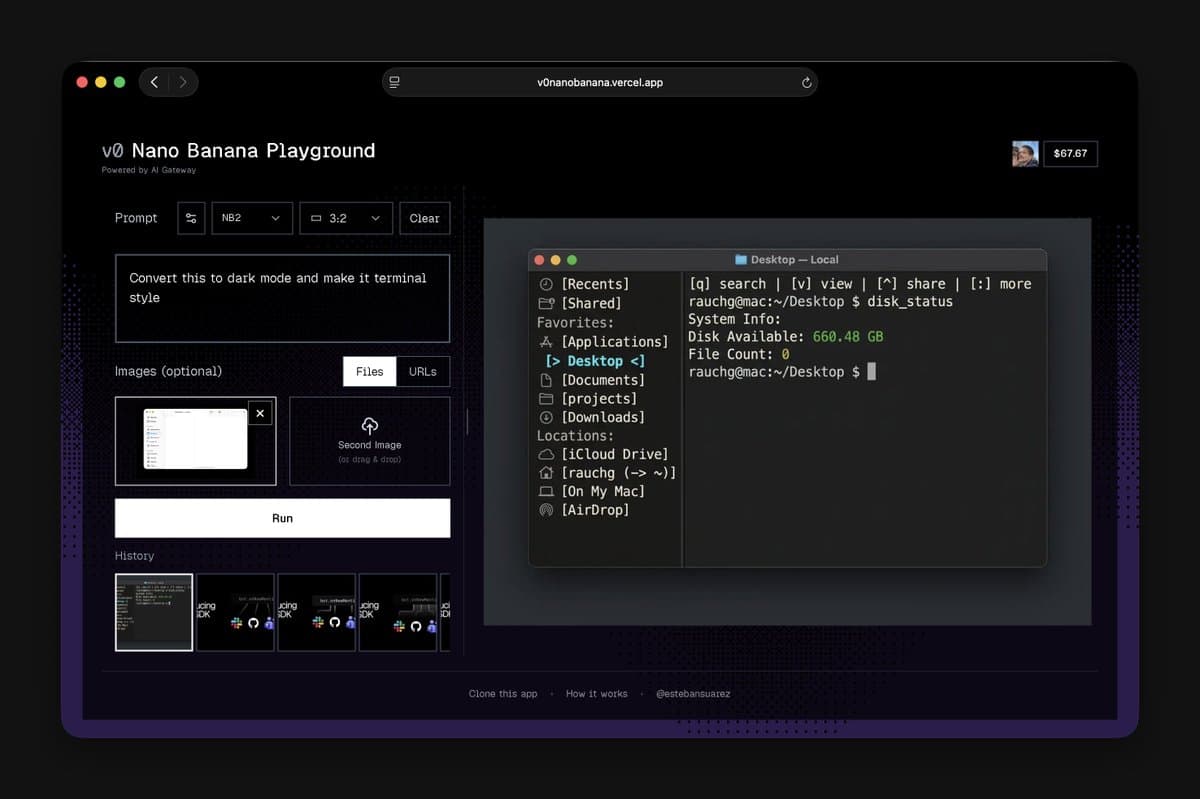The width and height of the screenshot is (1200, 799).
Task: Check the $67.67 credits balance
Action: point(1071,153)
